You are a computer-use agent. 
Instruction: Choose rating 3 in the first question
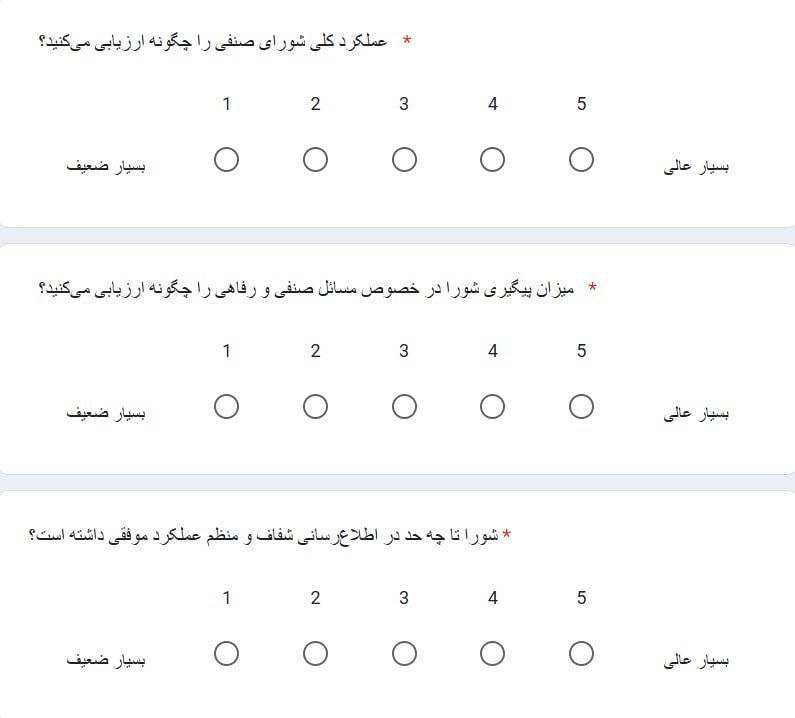404,160
